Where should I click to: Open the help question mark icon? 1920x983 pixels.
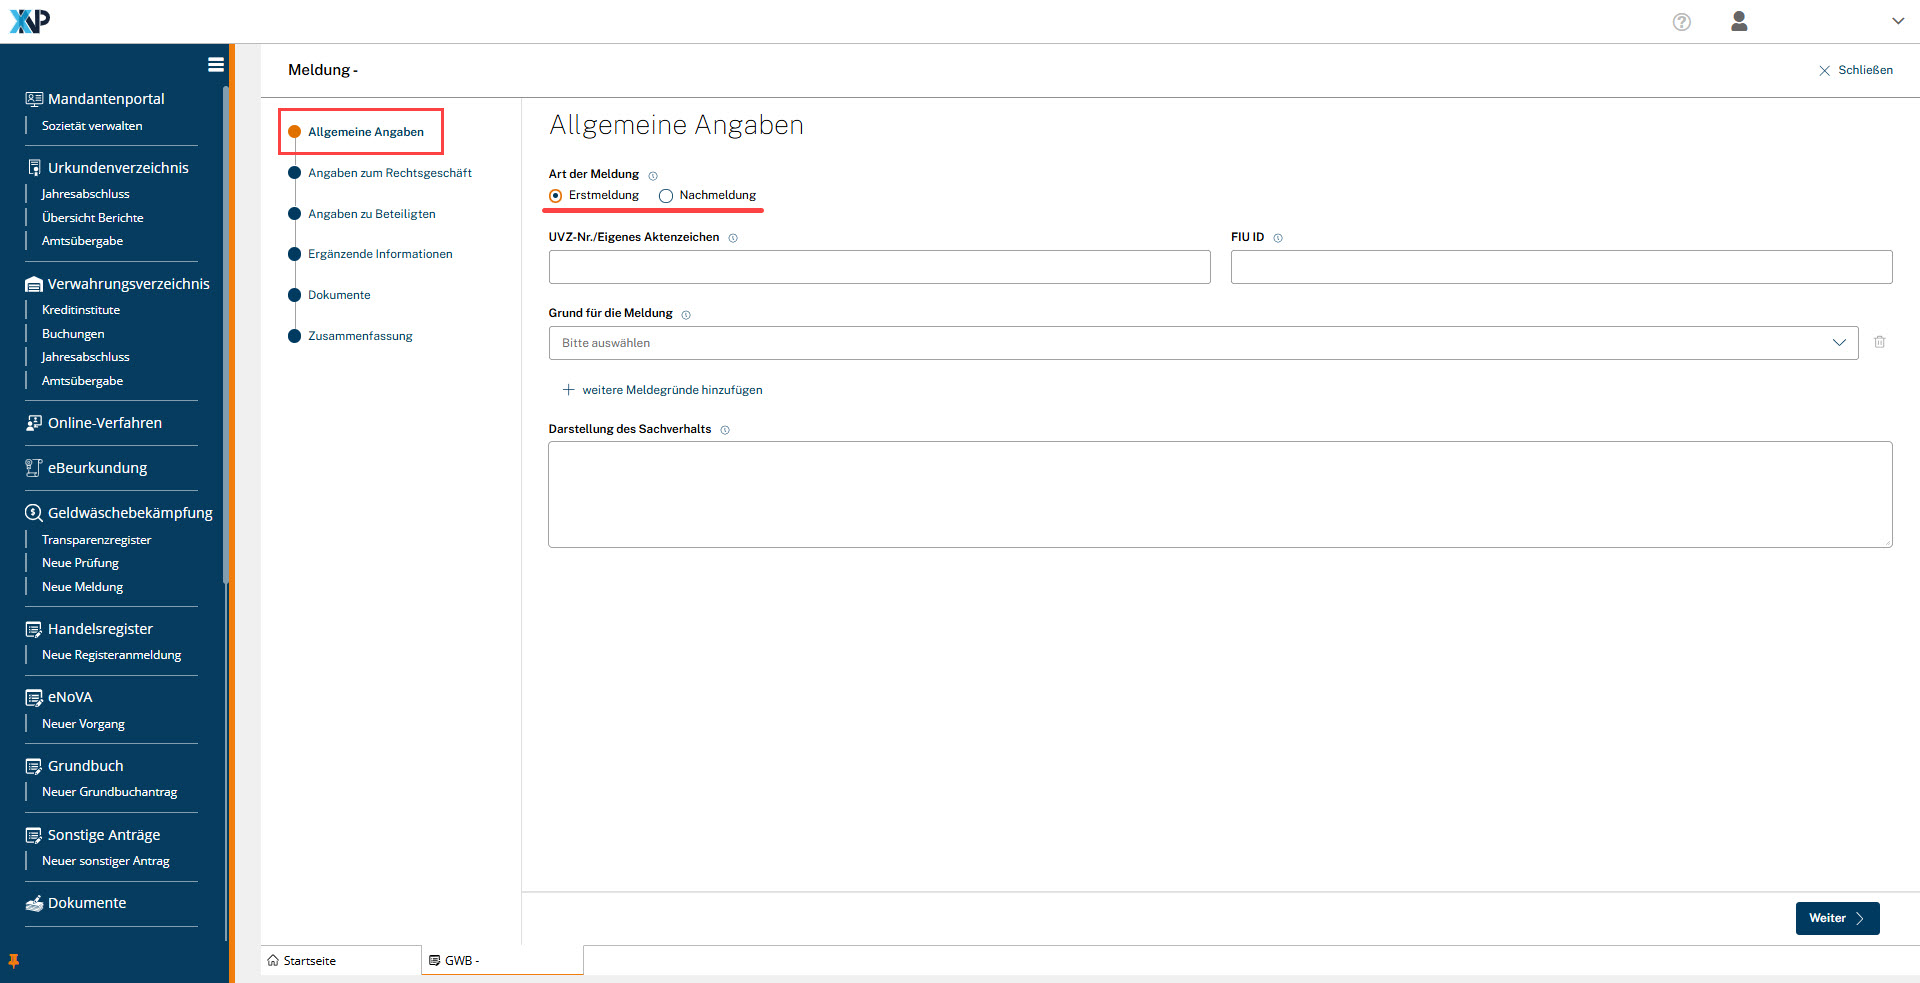point(1681,22)
